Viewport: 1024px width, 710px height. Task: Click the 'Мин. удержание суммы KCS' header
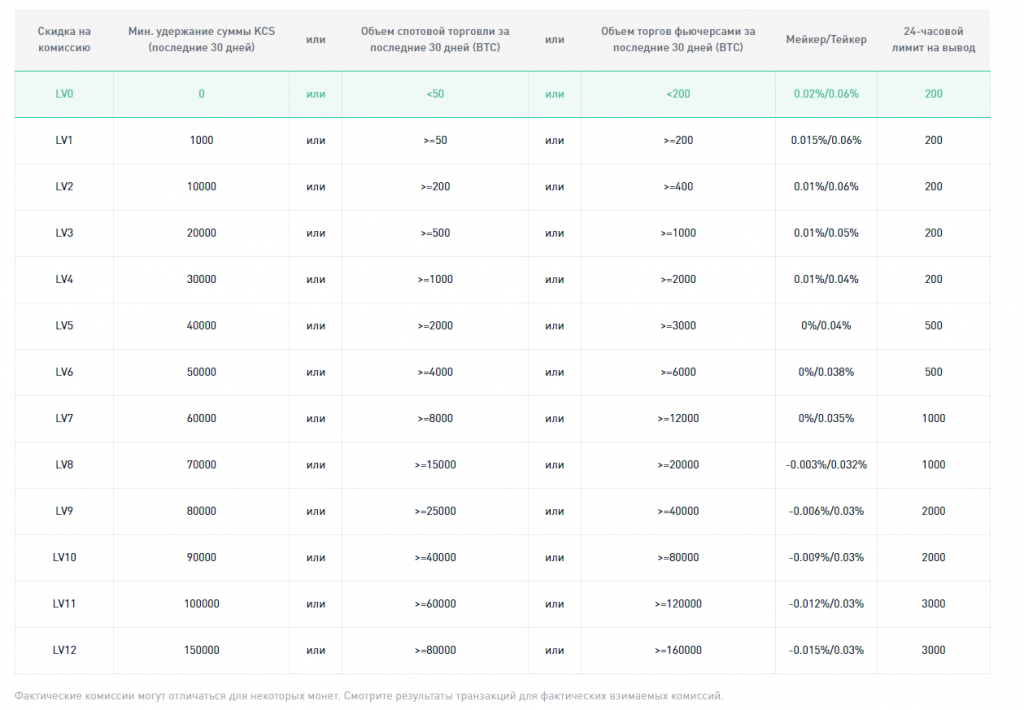pos(201,39)
